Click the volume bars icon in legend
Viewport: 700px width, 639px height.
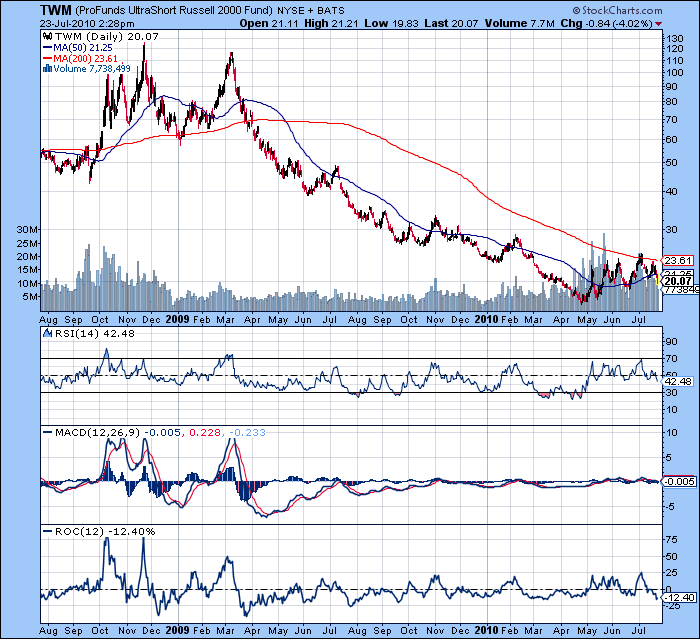click(x=47, y=69)
